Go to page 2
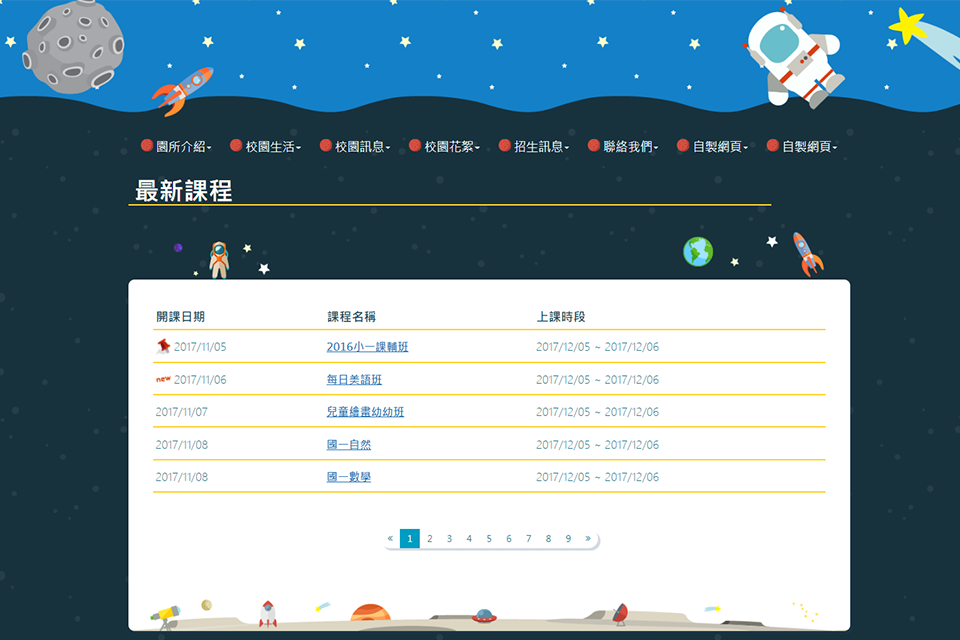Viewport: 960px width, 640px height. pos(430,538)
